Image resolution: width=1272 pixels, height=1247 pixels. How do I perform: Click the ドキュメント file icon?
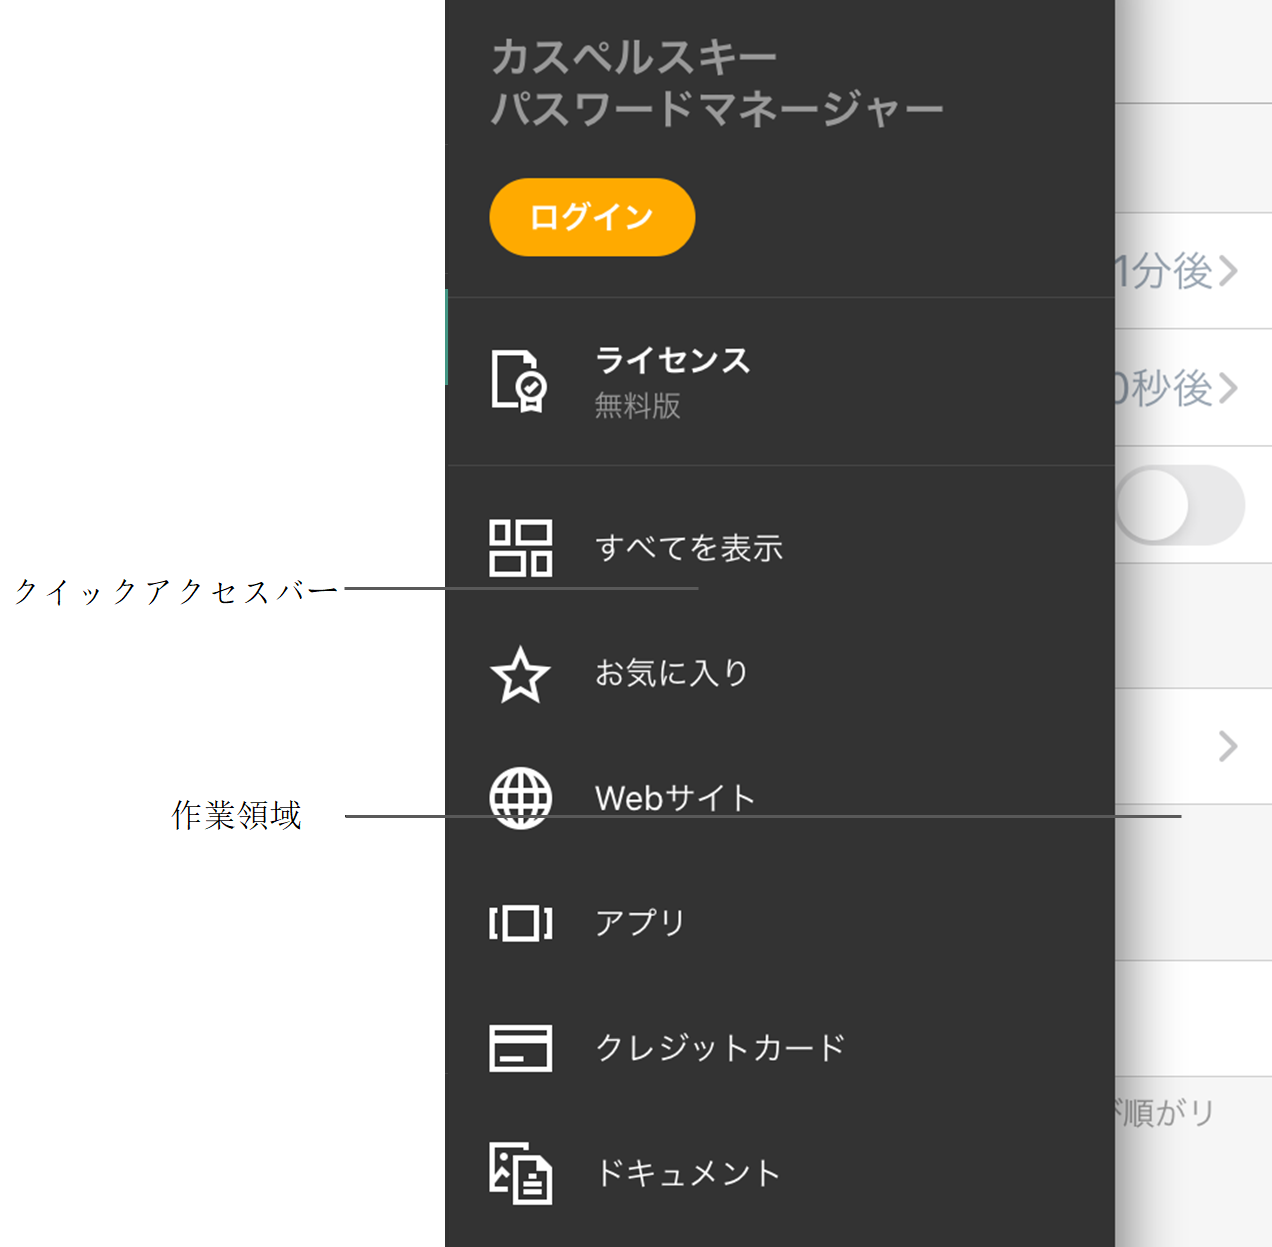(520, 1173)
